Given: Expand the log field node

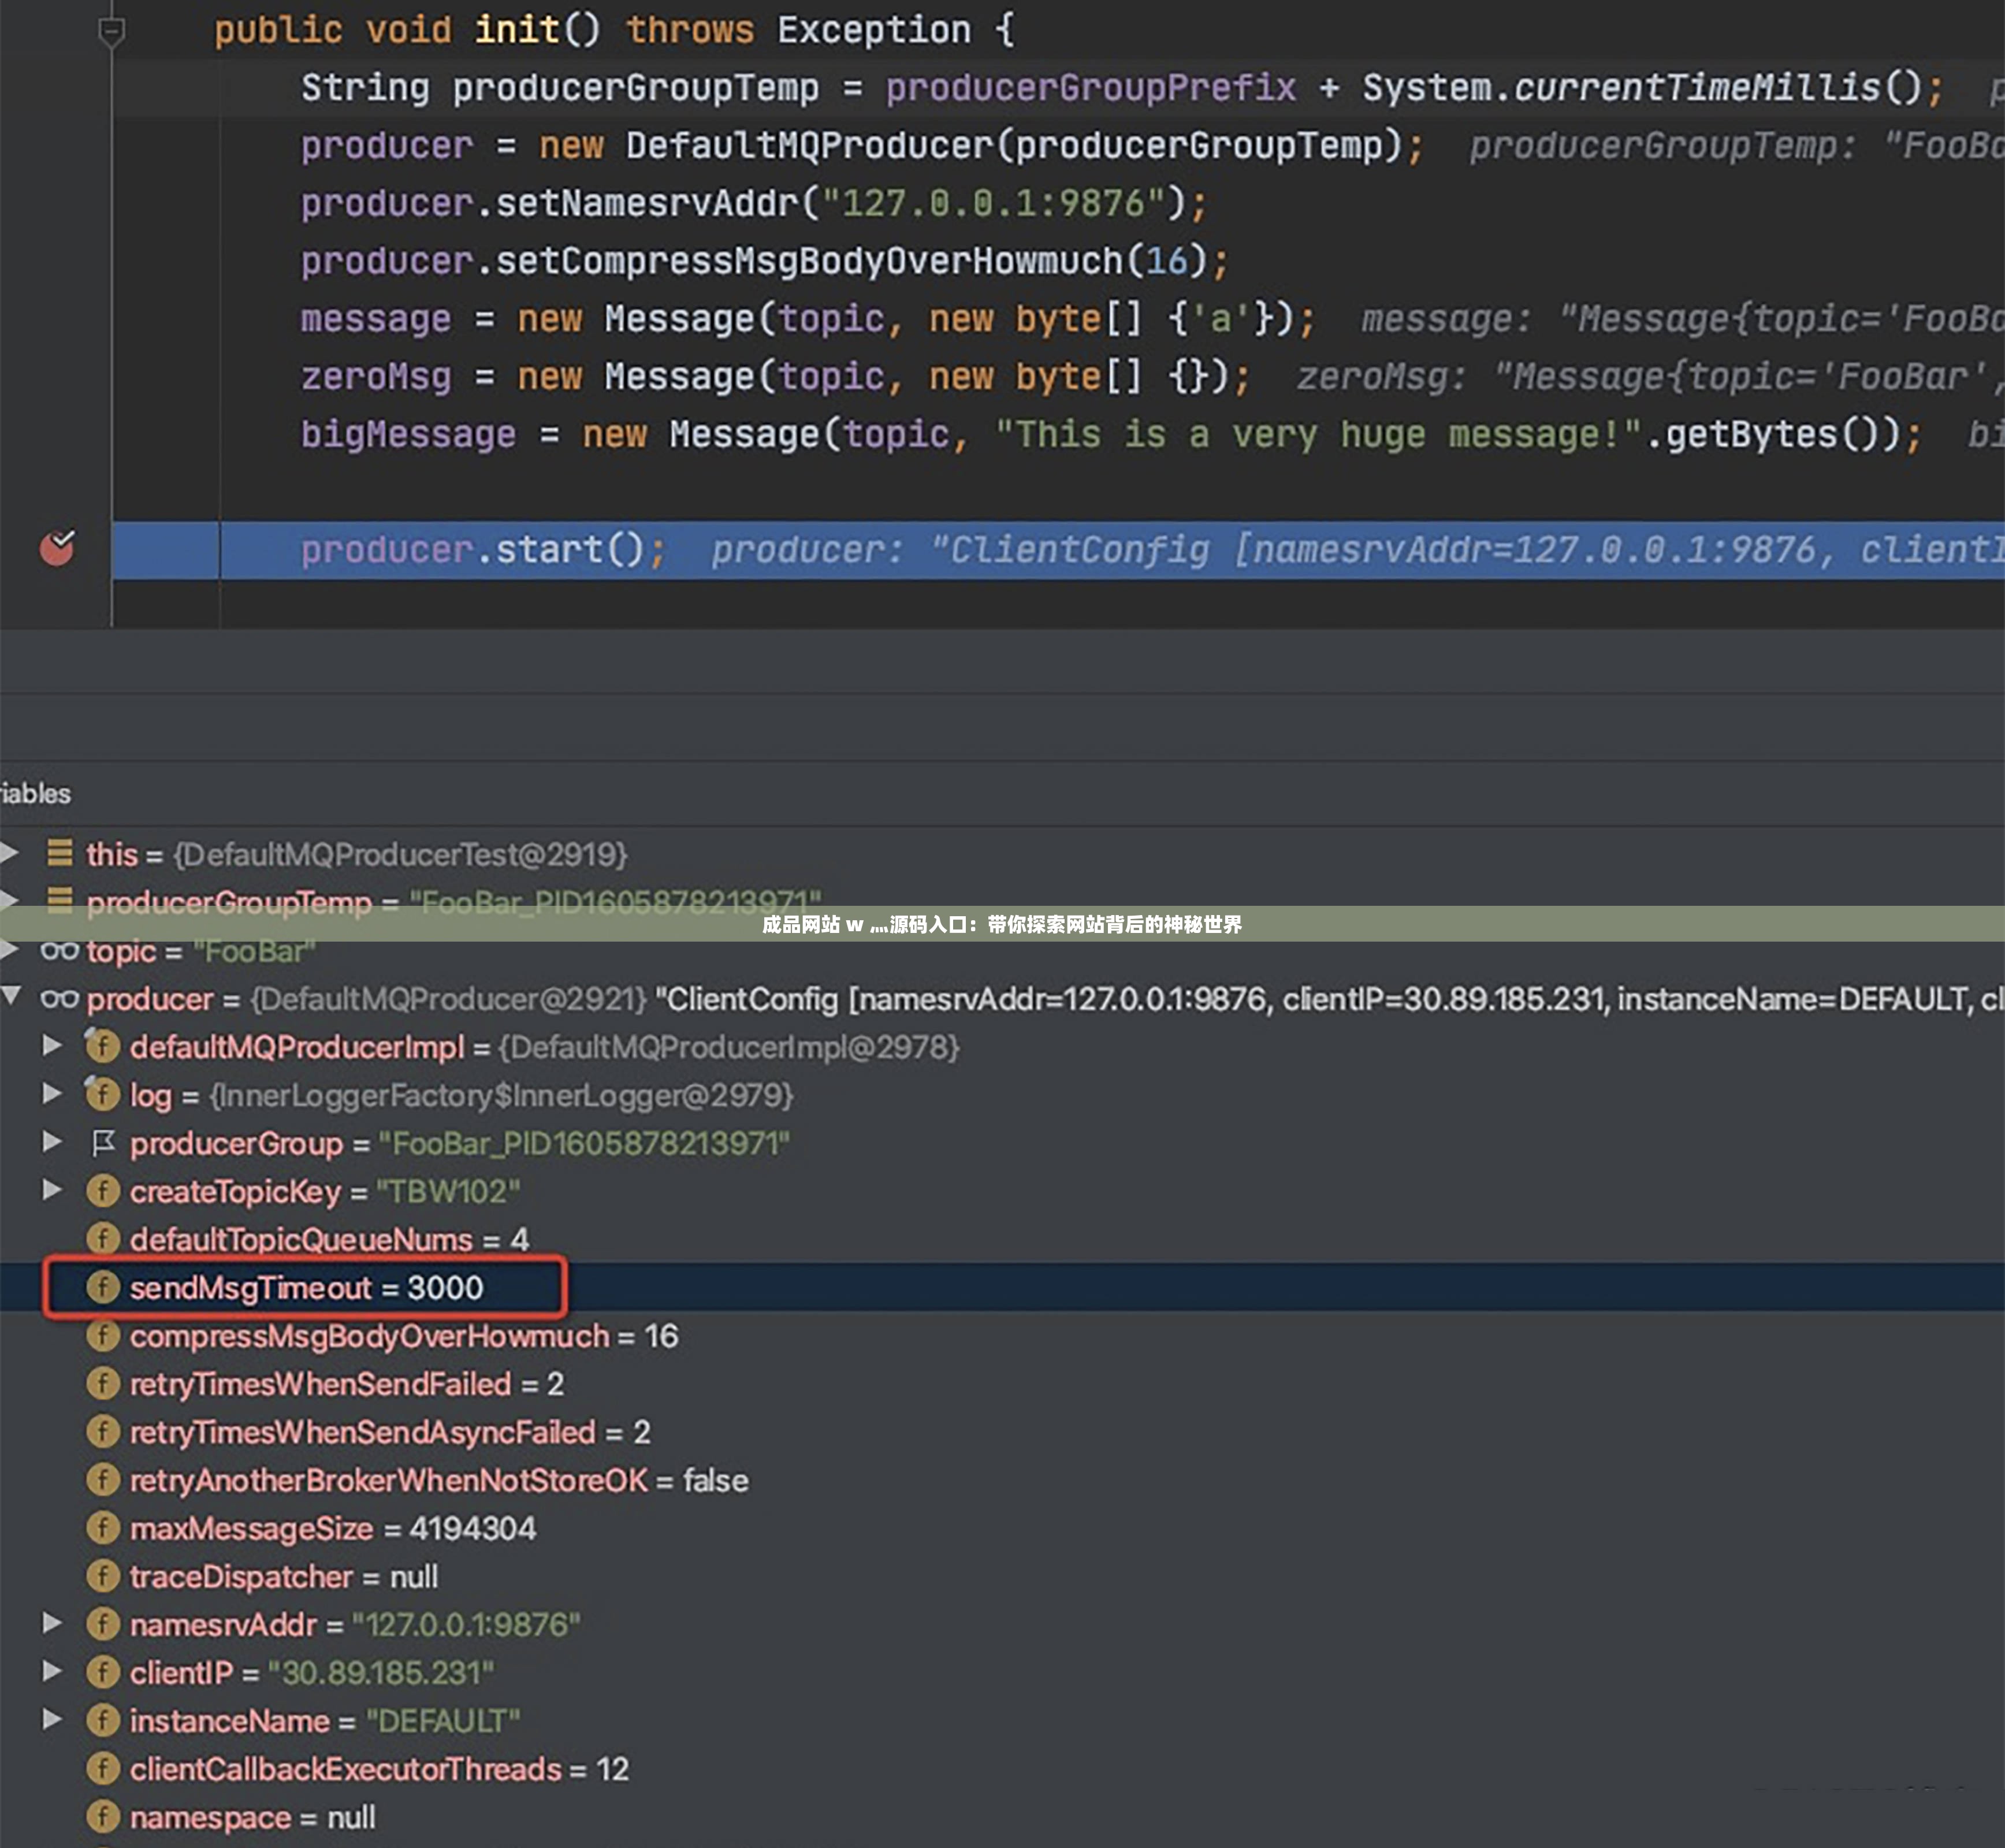Looking at the screenshot, I should [52, 1094].
